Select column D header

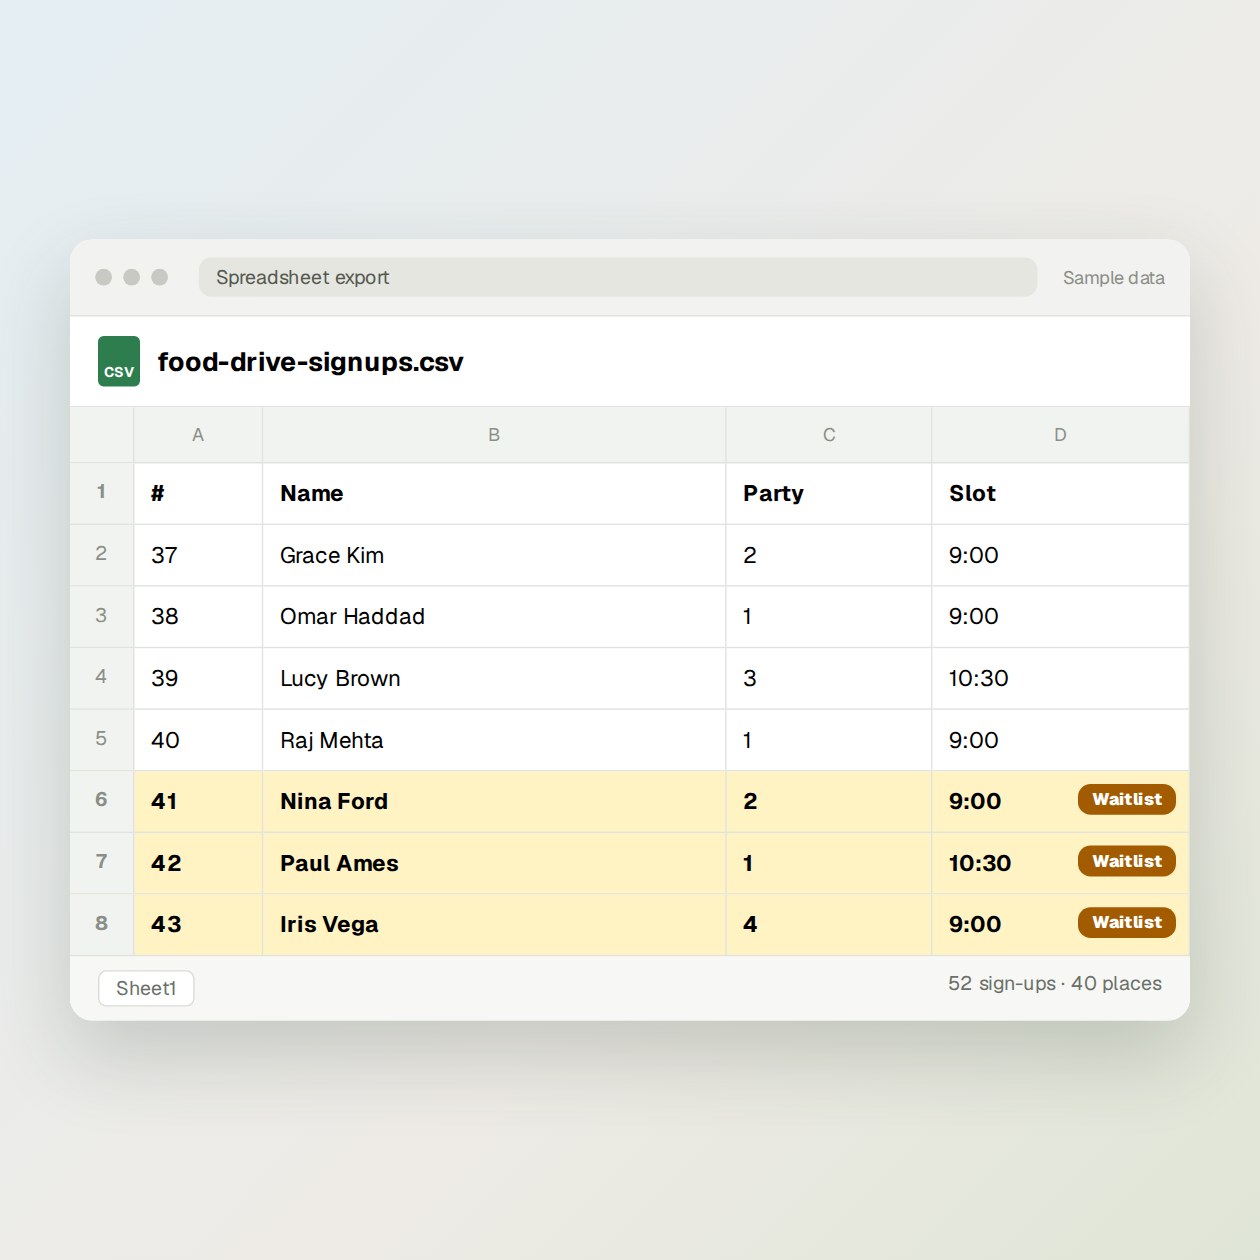(1060, 435)
